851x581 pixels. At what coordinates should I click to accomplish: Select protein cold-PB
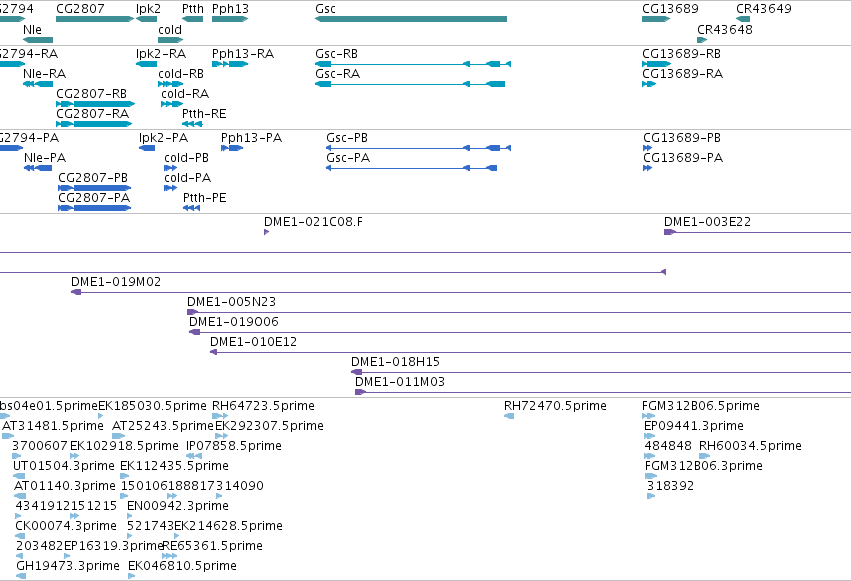click(186, 158)
